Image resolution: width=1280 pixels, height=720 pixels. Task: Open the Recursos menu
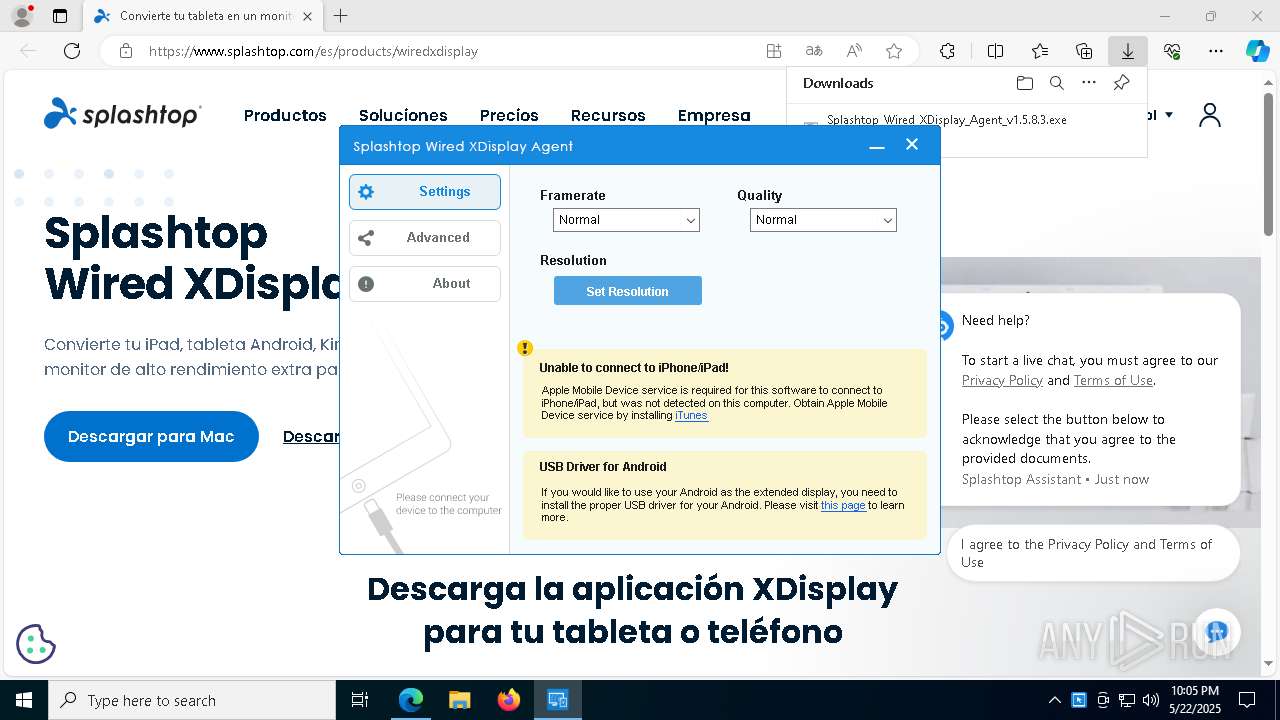pyautogui.click(x=608, y=115)
